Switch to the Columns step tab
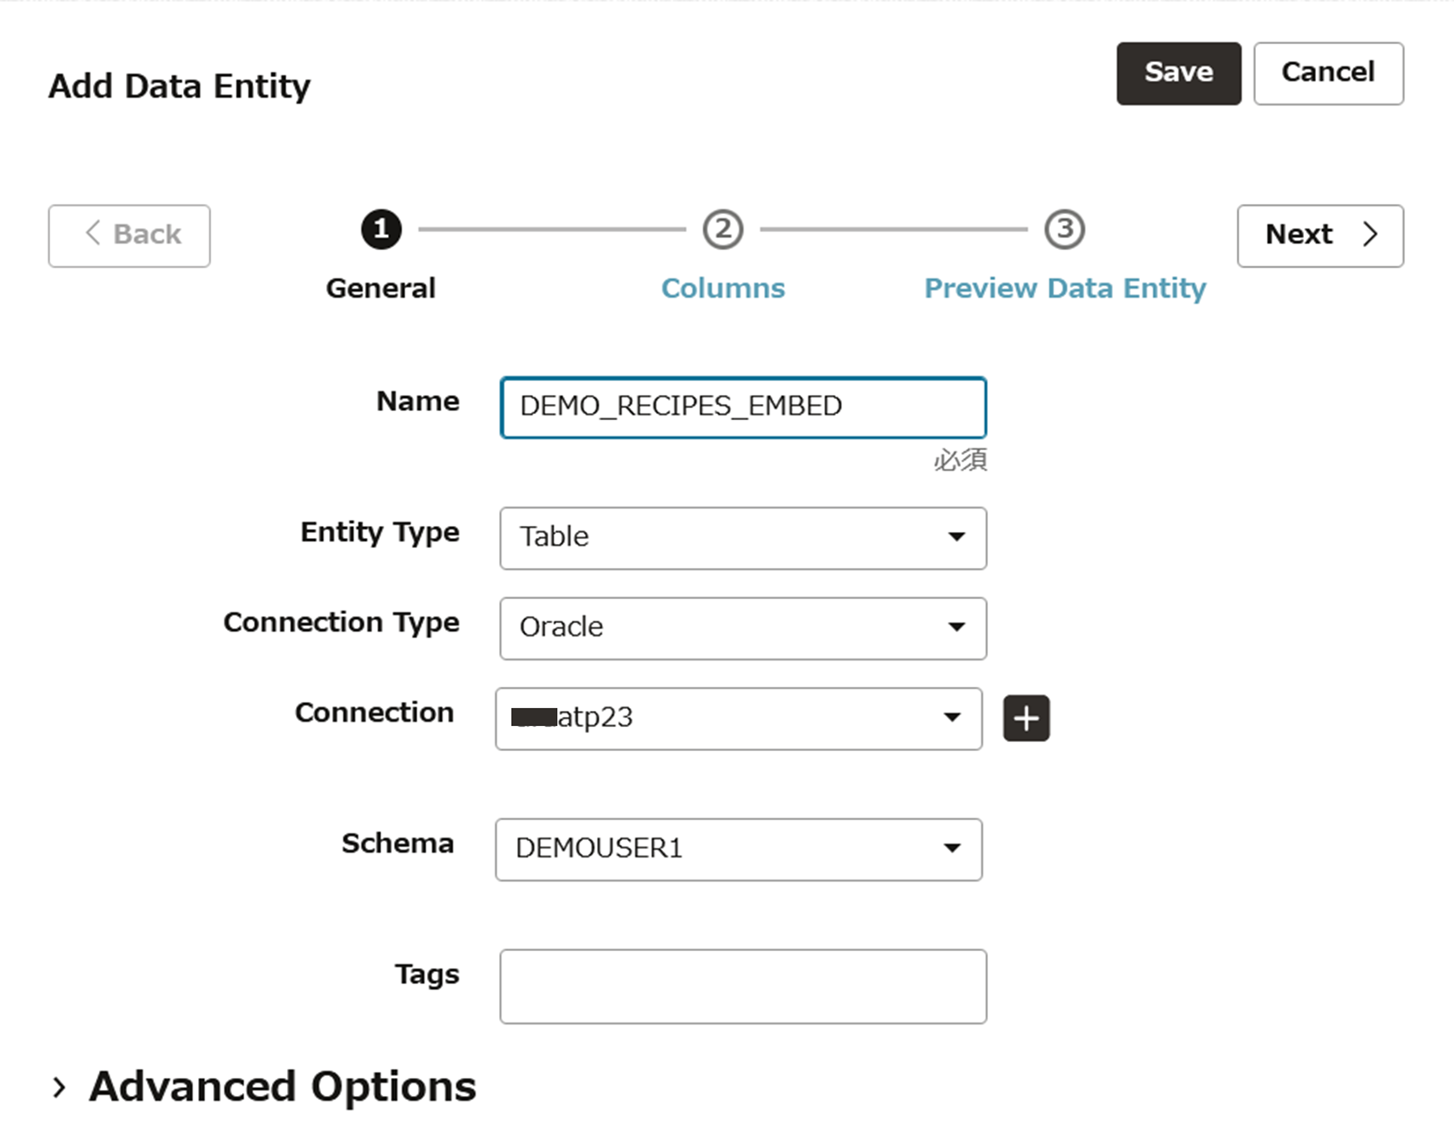1454x1125 pixels. [723, 288]
